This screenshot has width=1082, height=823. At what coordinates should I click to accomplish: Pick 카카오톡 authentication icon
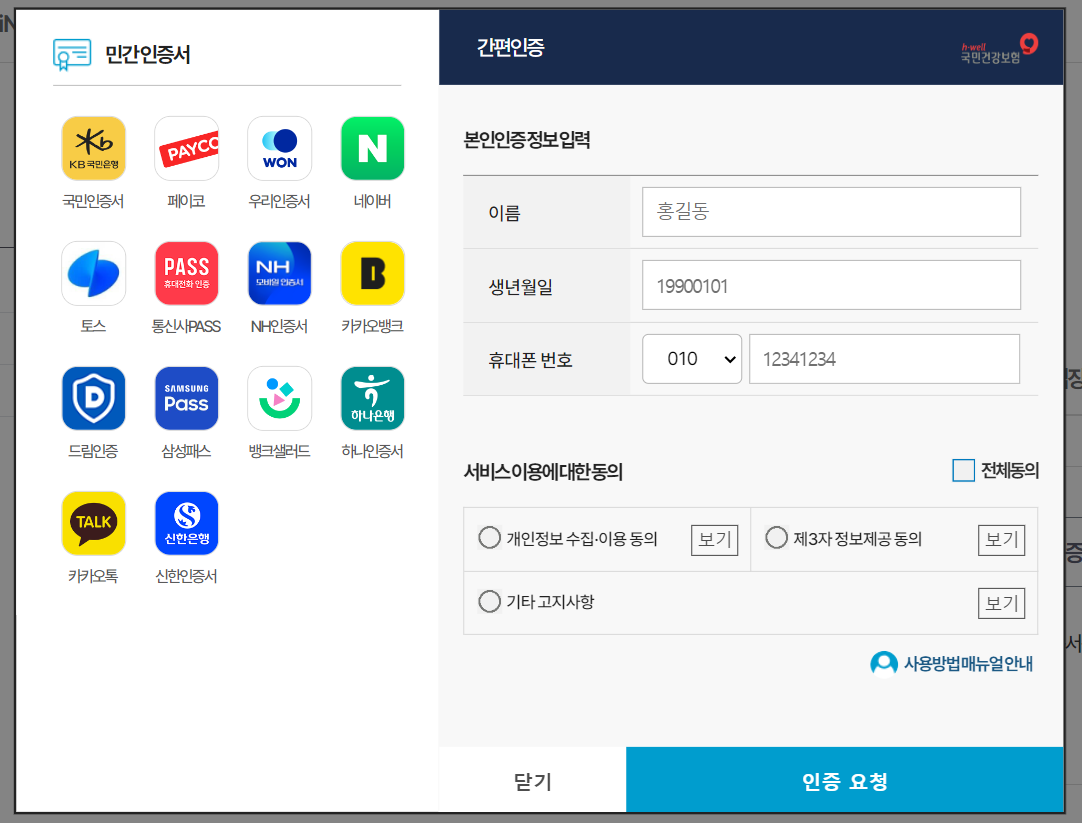coord(93,522)
